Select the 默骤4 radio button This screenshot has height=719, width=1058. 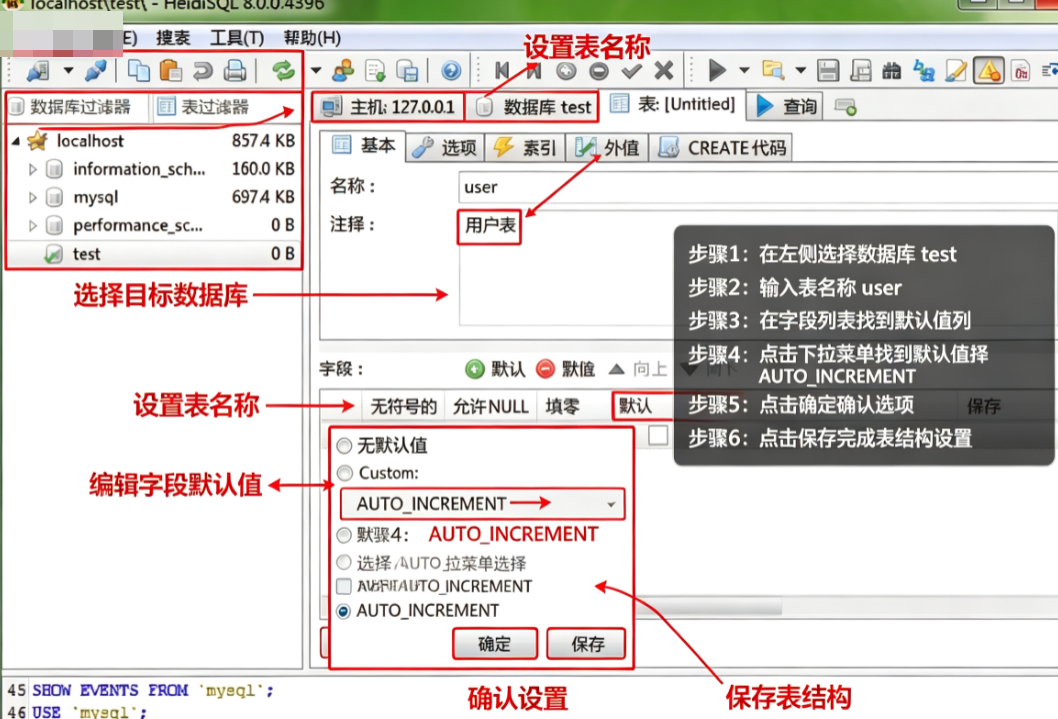pyautogui.click(x=344, y=535)
